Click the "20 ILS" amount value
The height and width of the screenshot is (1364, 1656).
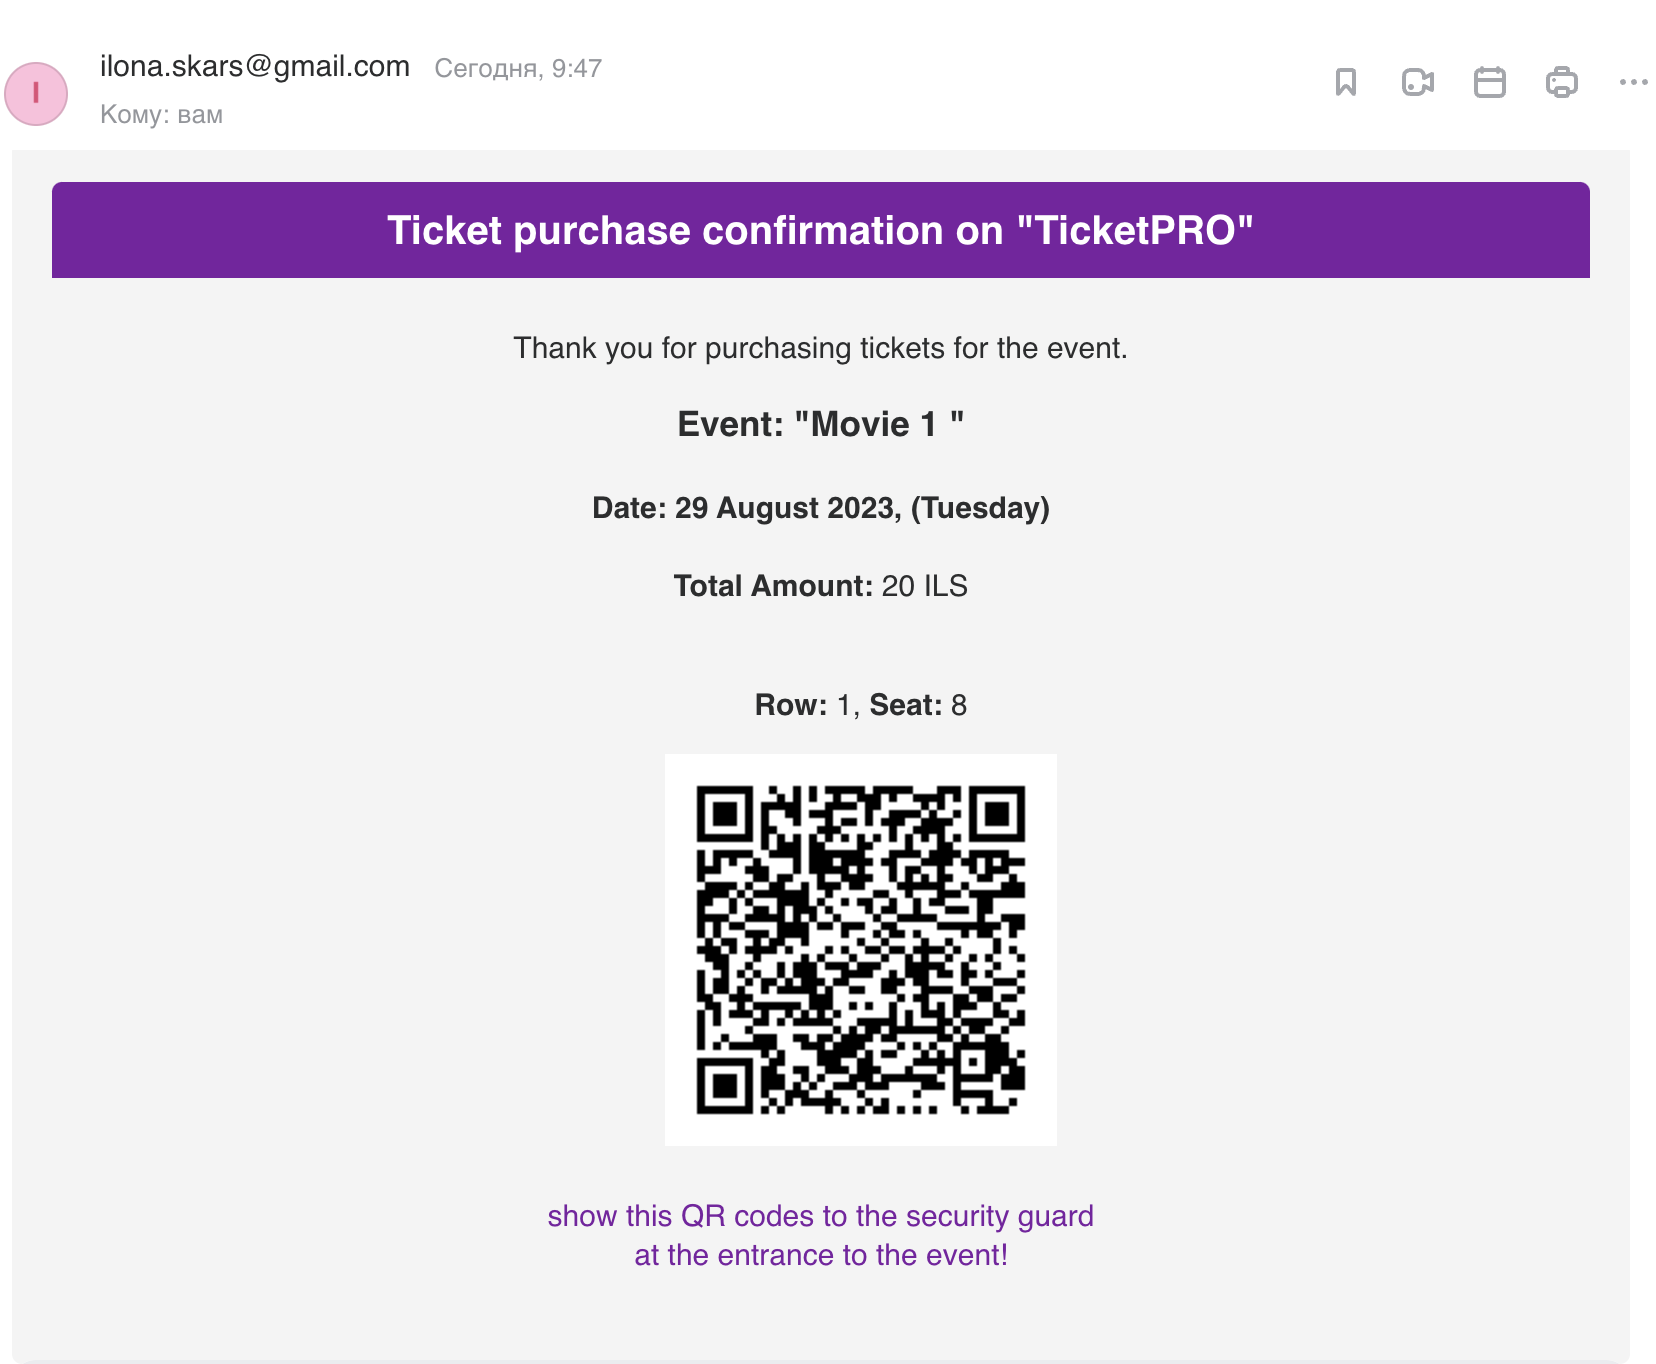[925, 586]
